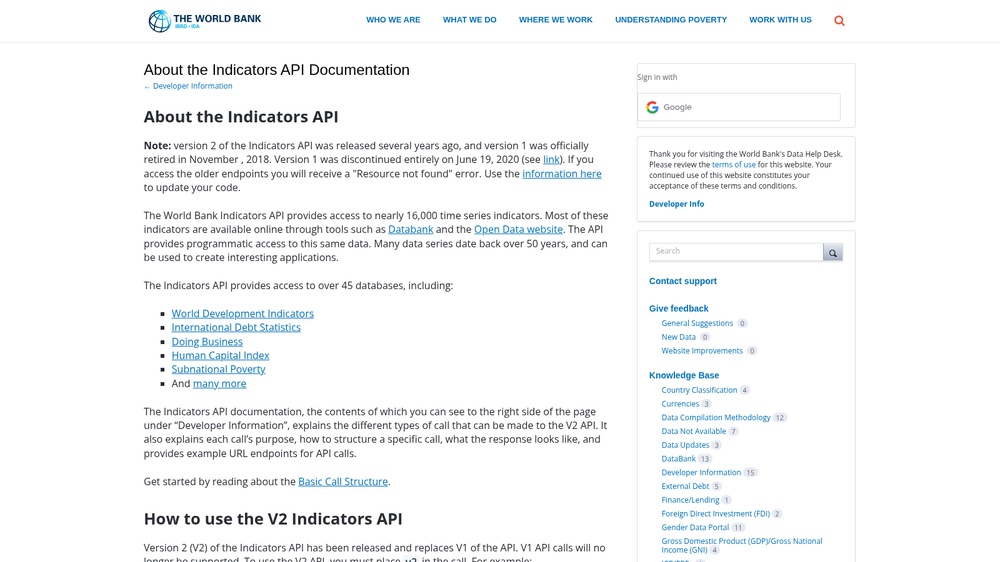Click the Contact support link
This screenshot has width=1000, height=562.
coord(683,281)
